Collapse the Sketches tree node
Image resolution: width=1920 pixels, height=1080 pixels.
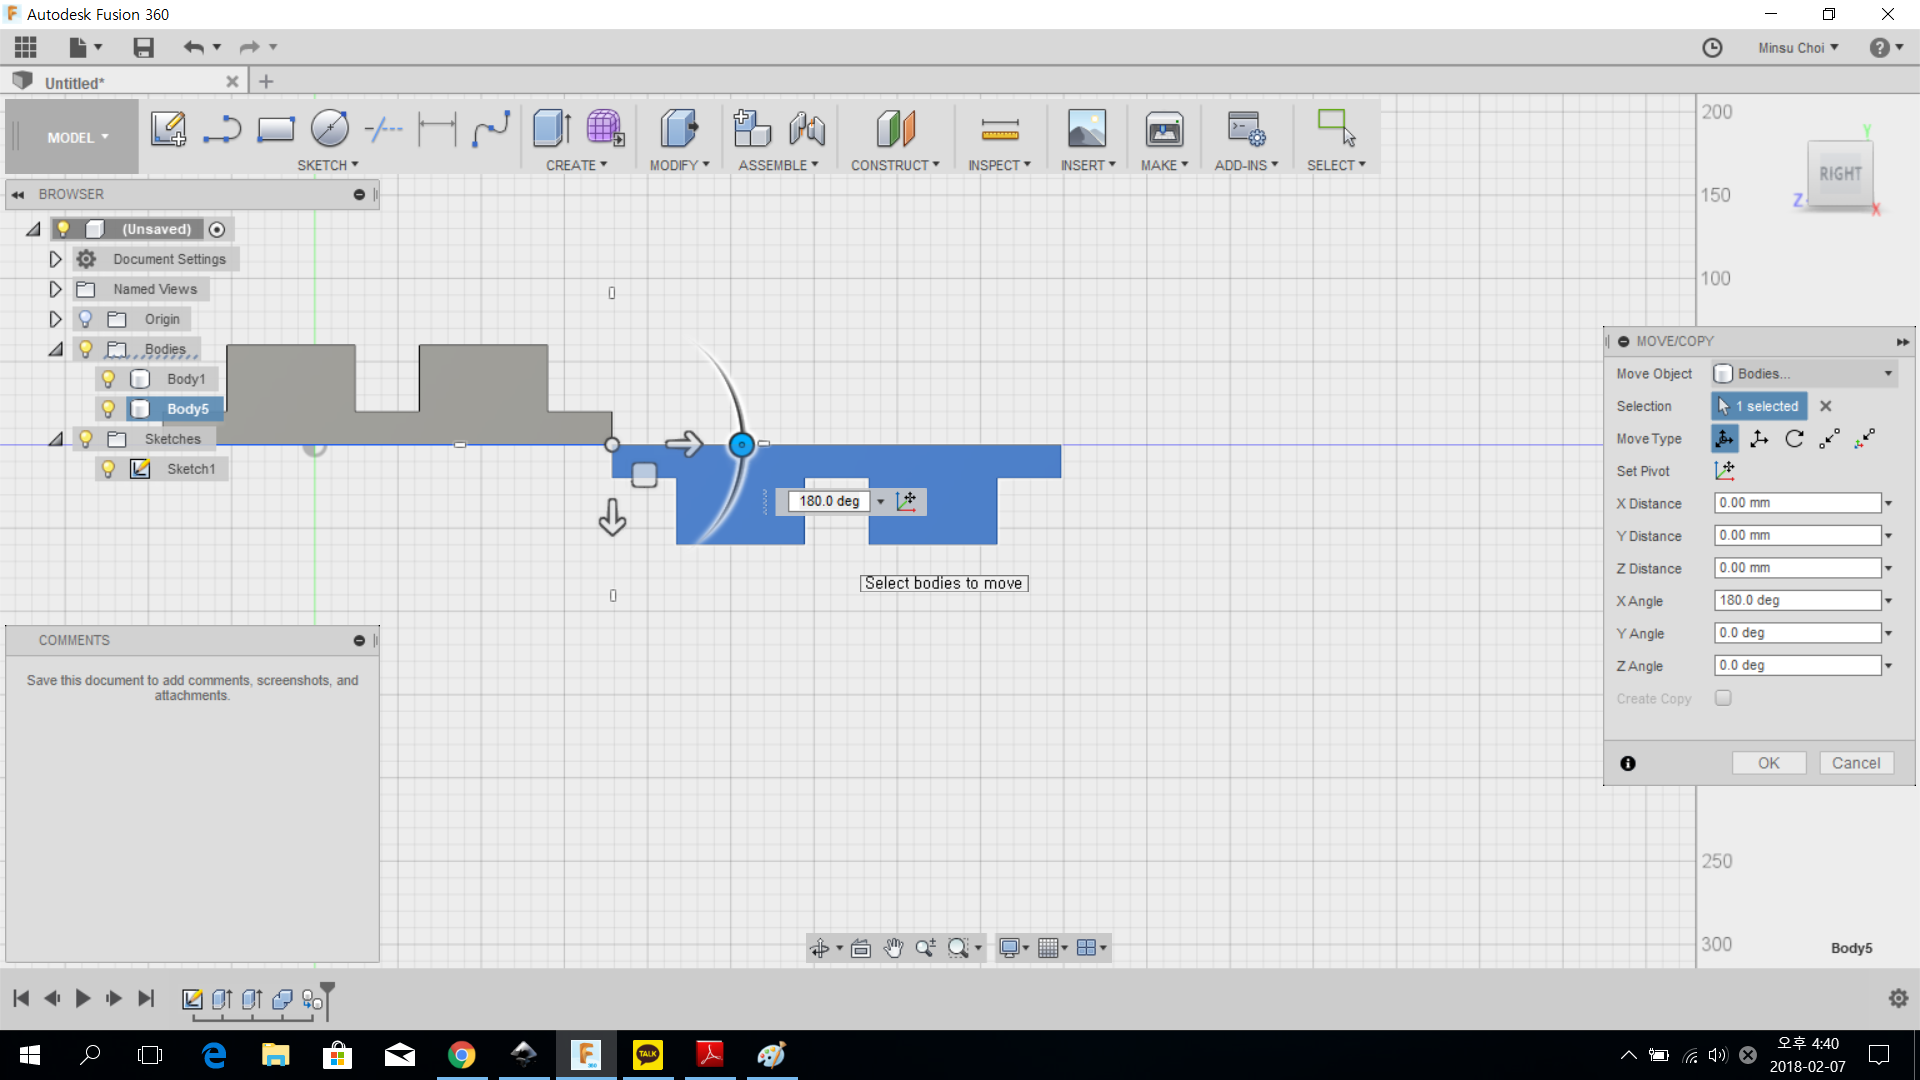click(55, 439)
